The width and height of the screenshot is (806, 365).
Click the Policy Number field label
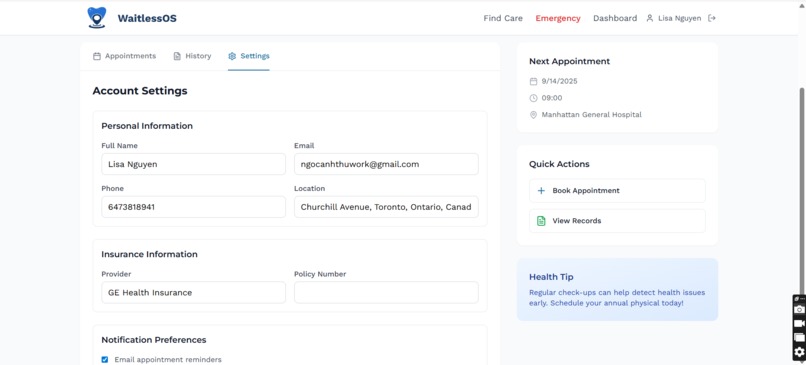click(320, 275)
